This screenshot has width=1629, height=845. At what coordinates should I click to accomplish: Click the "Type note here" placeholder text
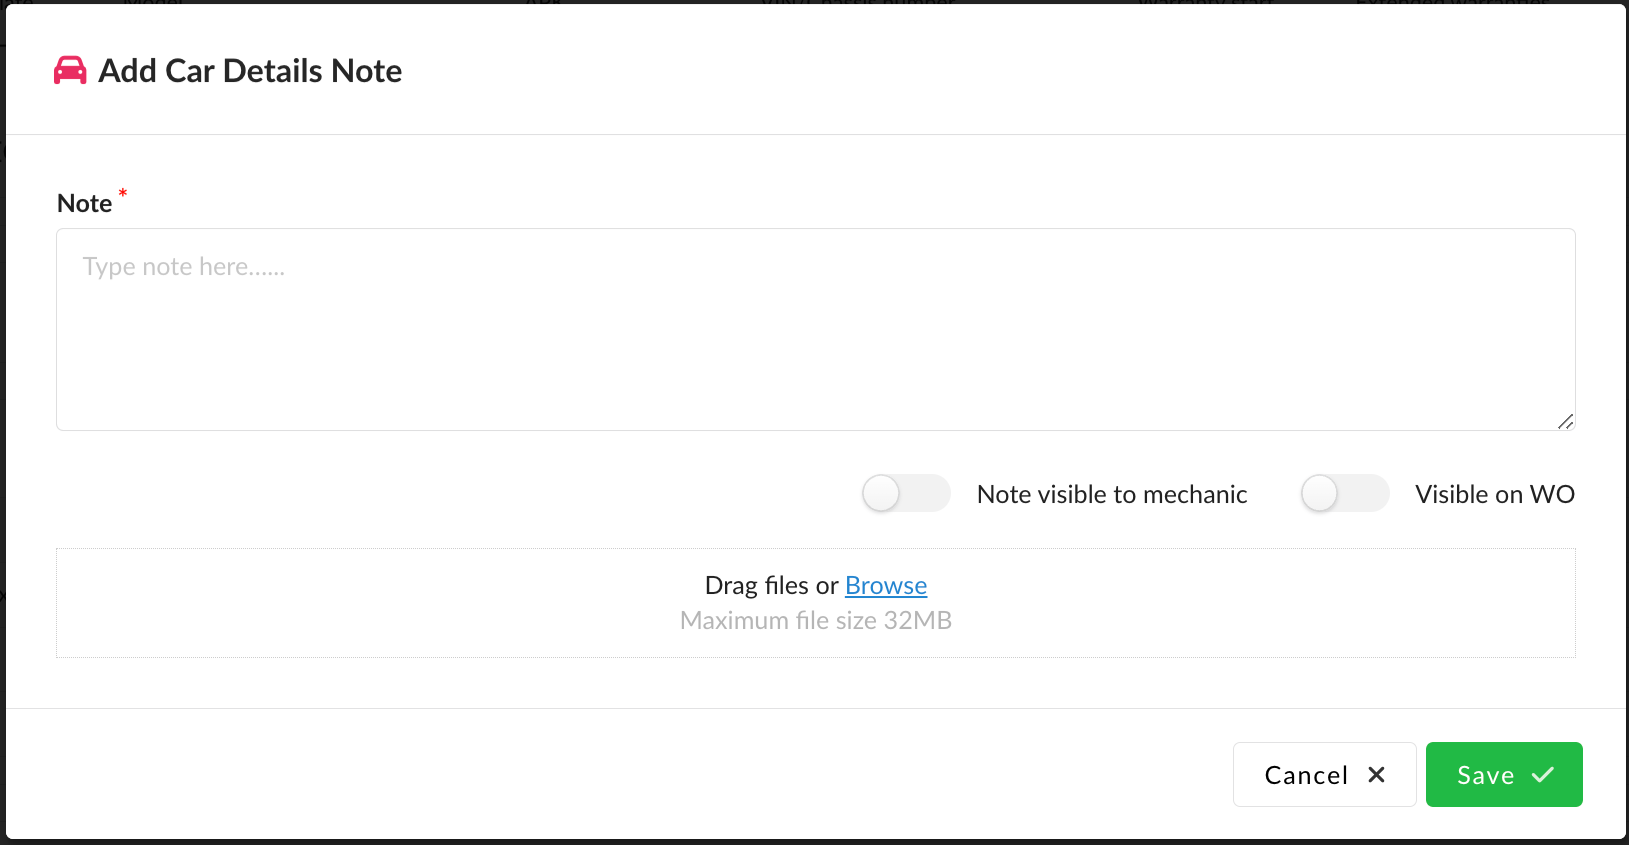click(184, 267)
